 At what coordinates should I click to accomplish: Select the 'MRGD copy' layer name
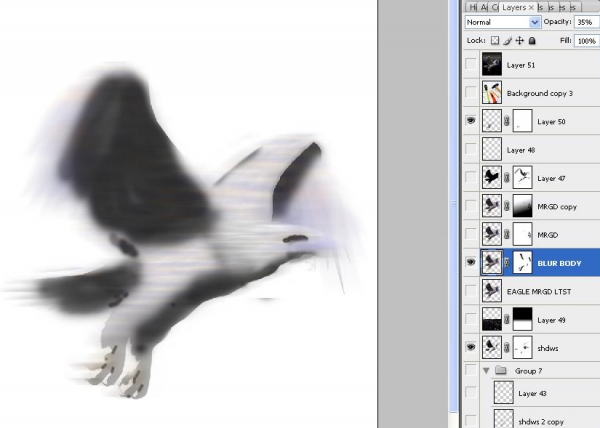(x=557, y=207)
